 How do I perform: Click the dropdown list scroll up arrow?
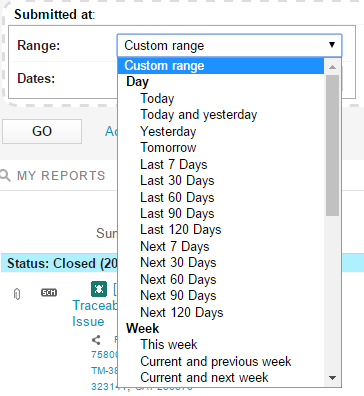[x=332, y=67]
